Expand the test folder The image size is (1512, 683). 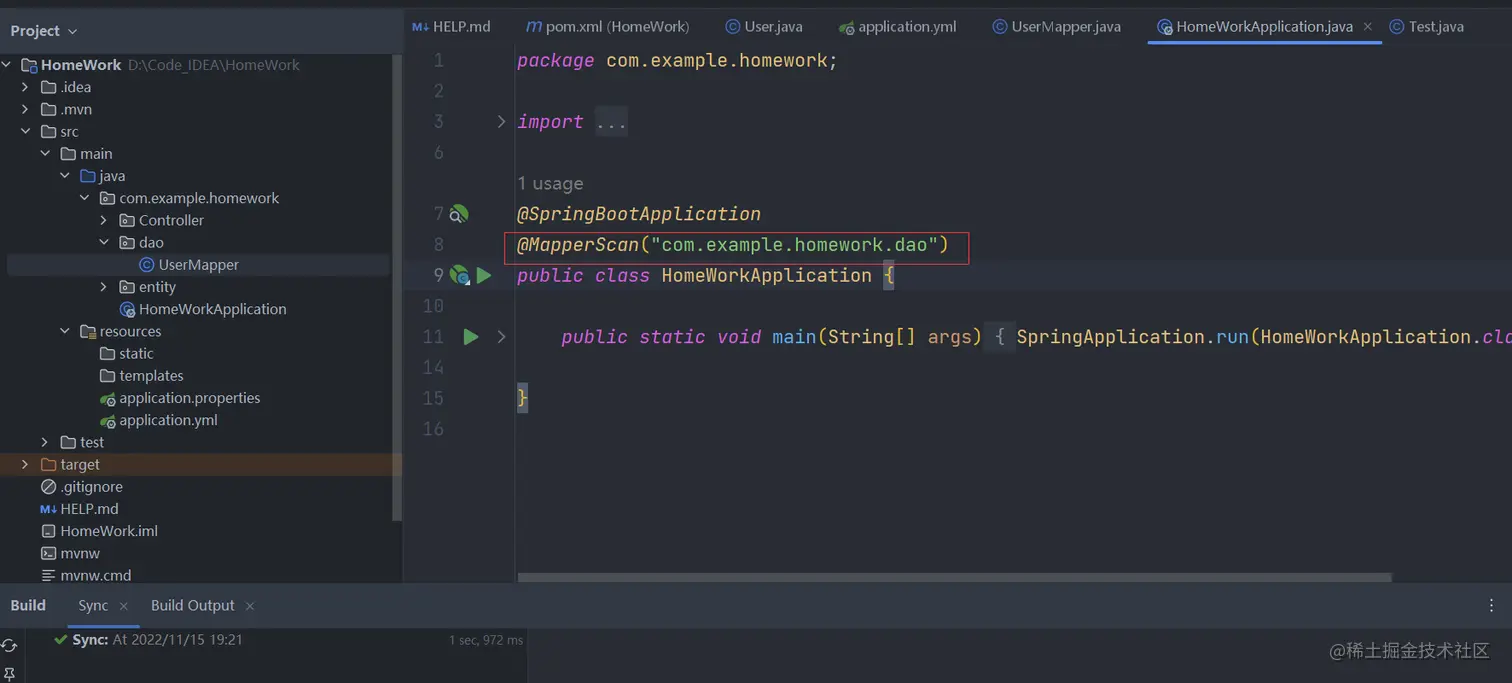(x=45, y=442)
